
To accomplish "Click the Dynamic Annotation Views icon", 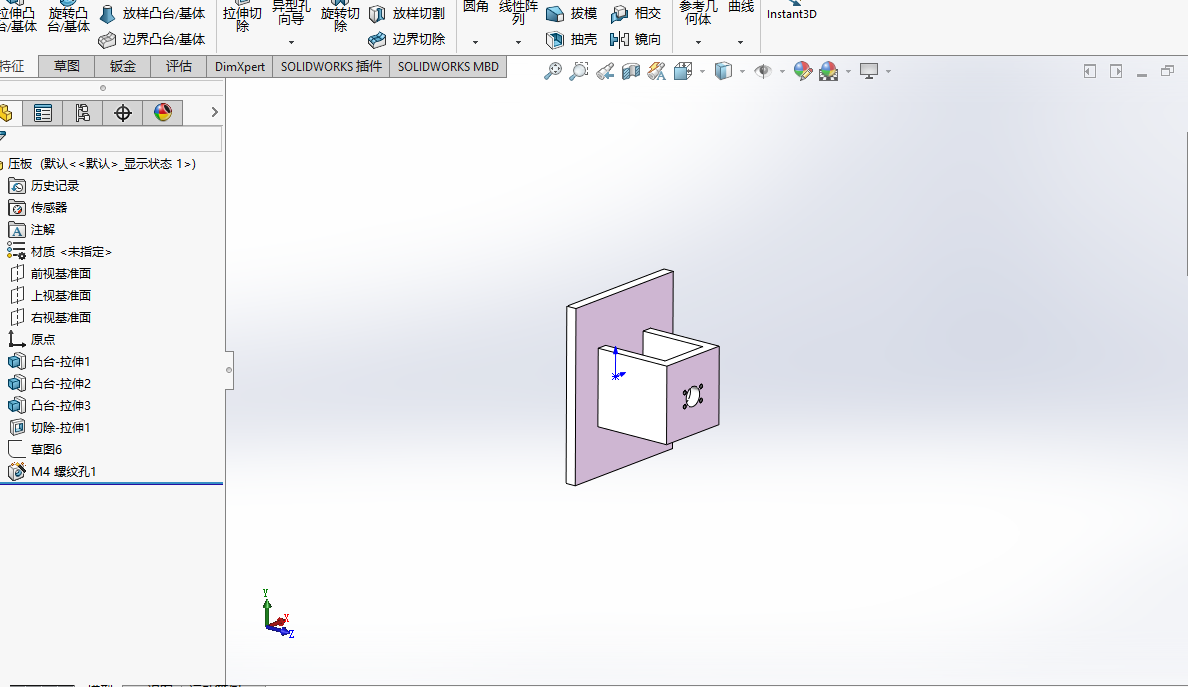I will [656, 71].
